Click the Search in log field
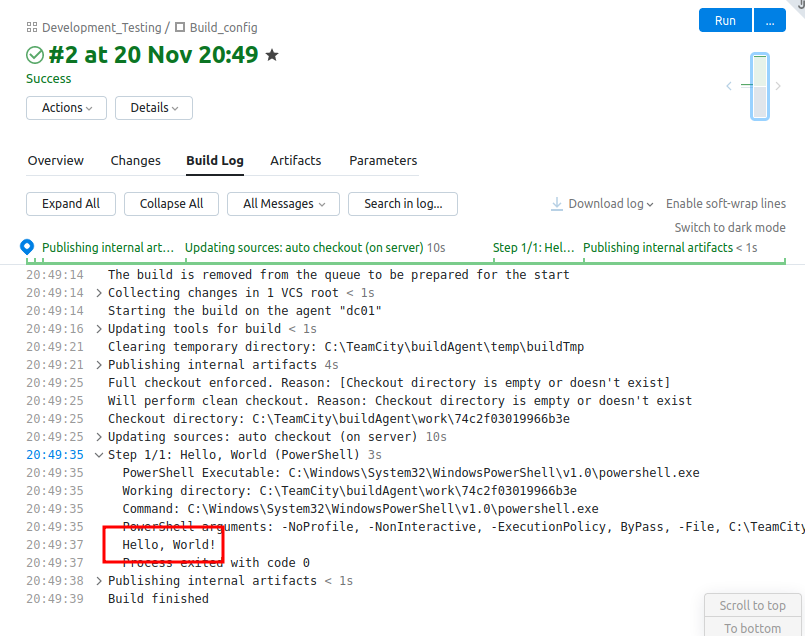 (402, 204)
